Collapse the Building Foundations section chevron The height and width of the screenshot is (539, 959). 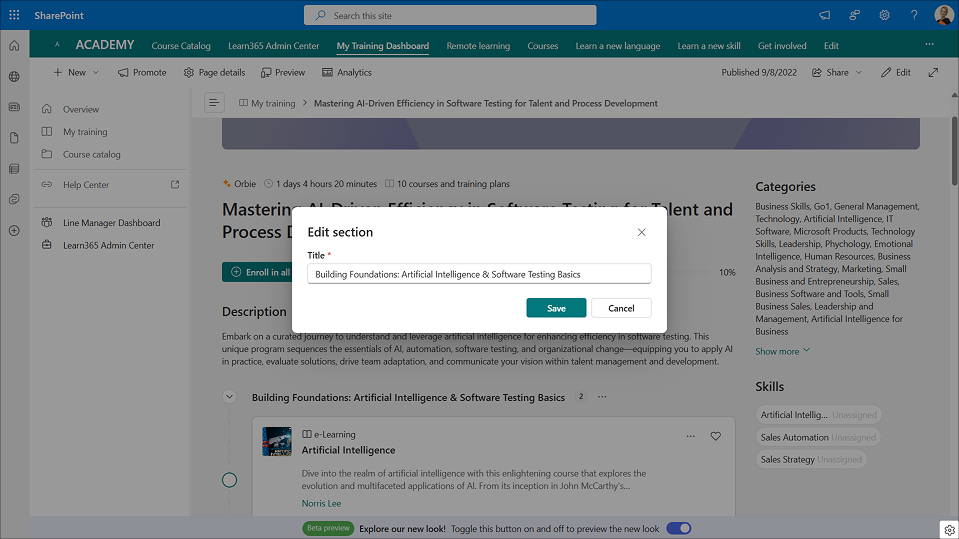pyautogui.click(x=229, y=397)
